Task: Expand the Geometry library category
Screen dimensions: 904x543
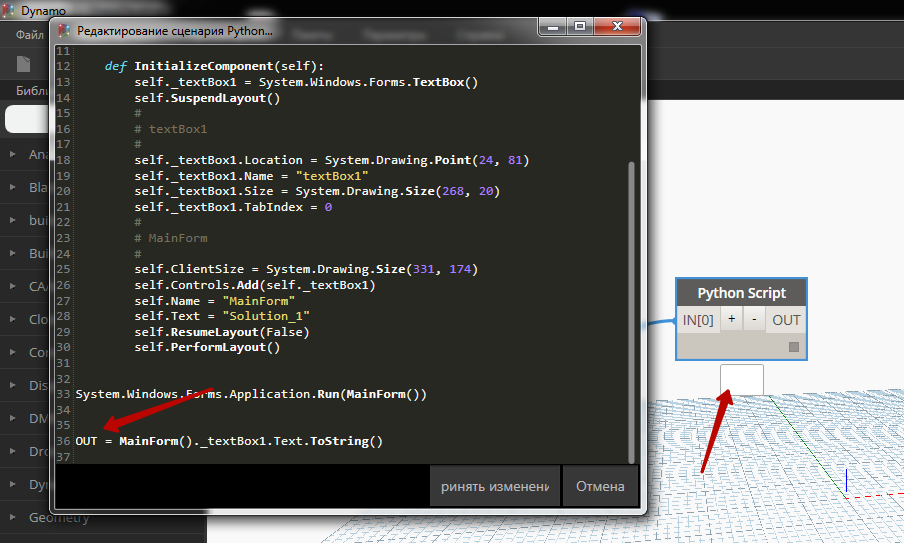Action: click(x=12, y=518)
